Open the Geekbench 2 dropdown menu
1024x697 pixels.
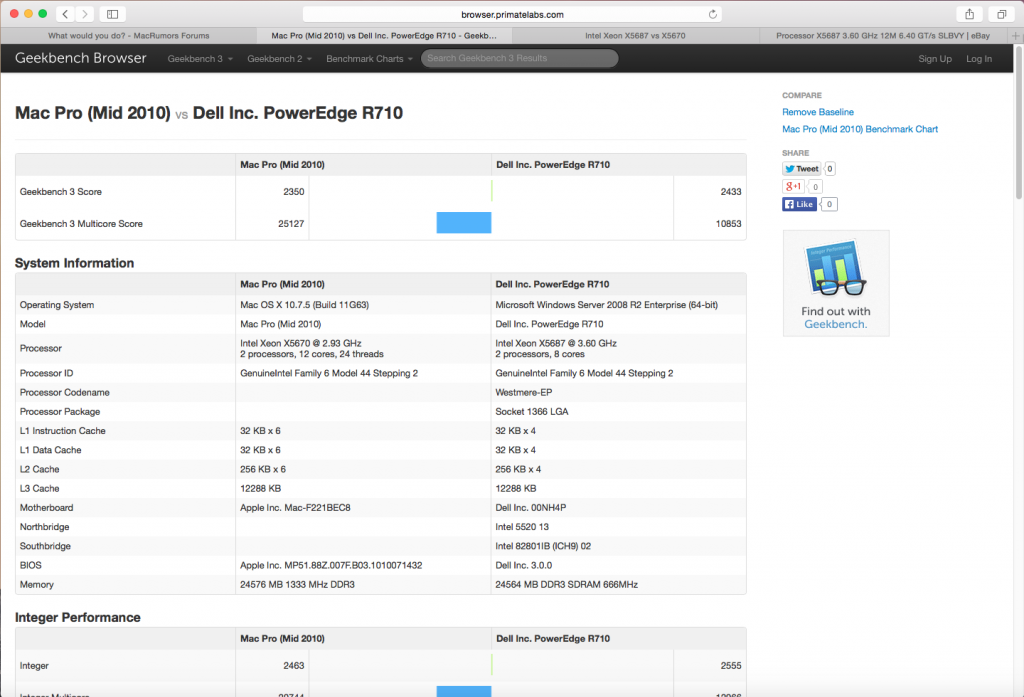(x=280, y=59)
